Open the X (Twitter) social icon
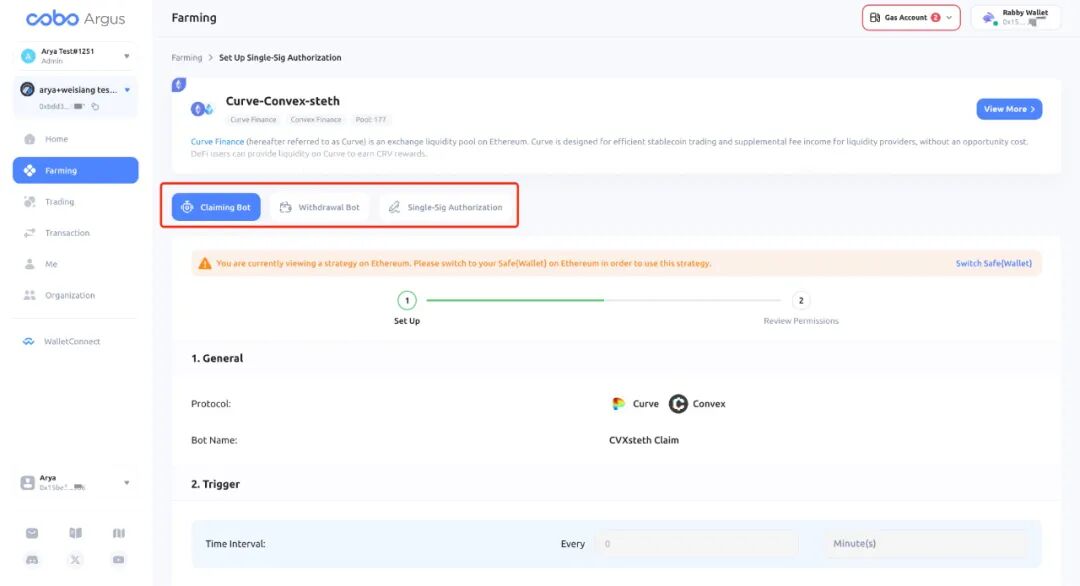The image size is (1080, 586). pyautogui.click(x=75, y=560)
